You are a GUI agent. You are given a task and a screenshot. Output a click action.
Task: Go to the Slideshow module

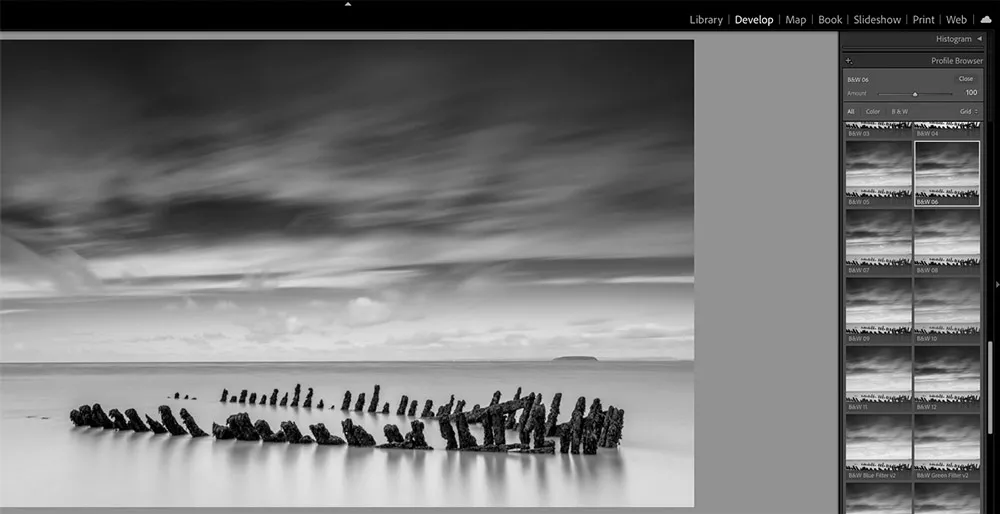pos(877,20)
